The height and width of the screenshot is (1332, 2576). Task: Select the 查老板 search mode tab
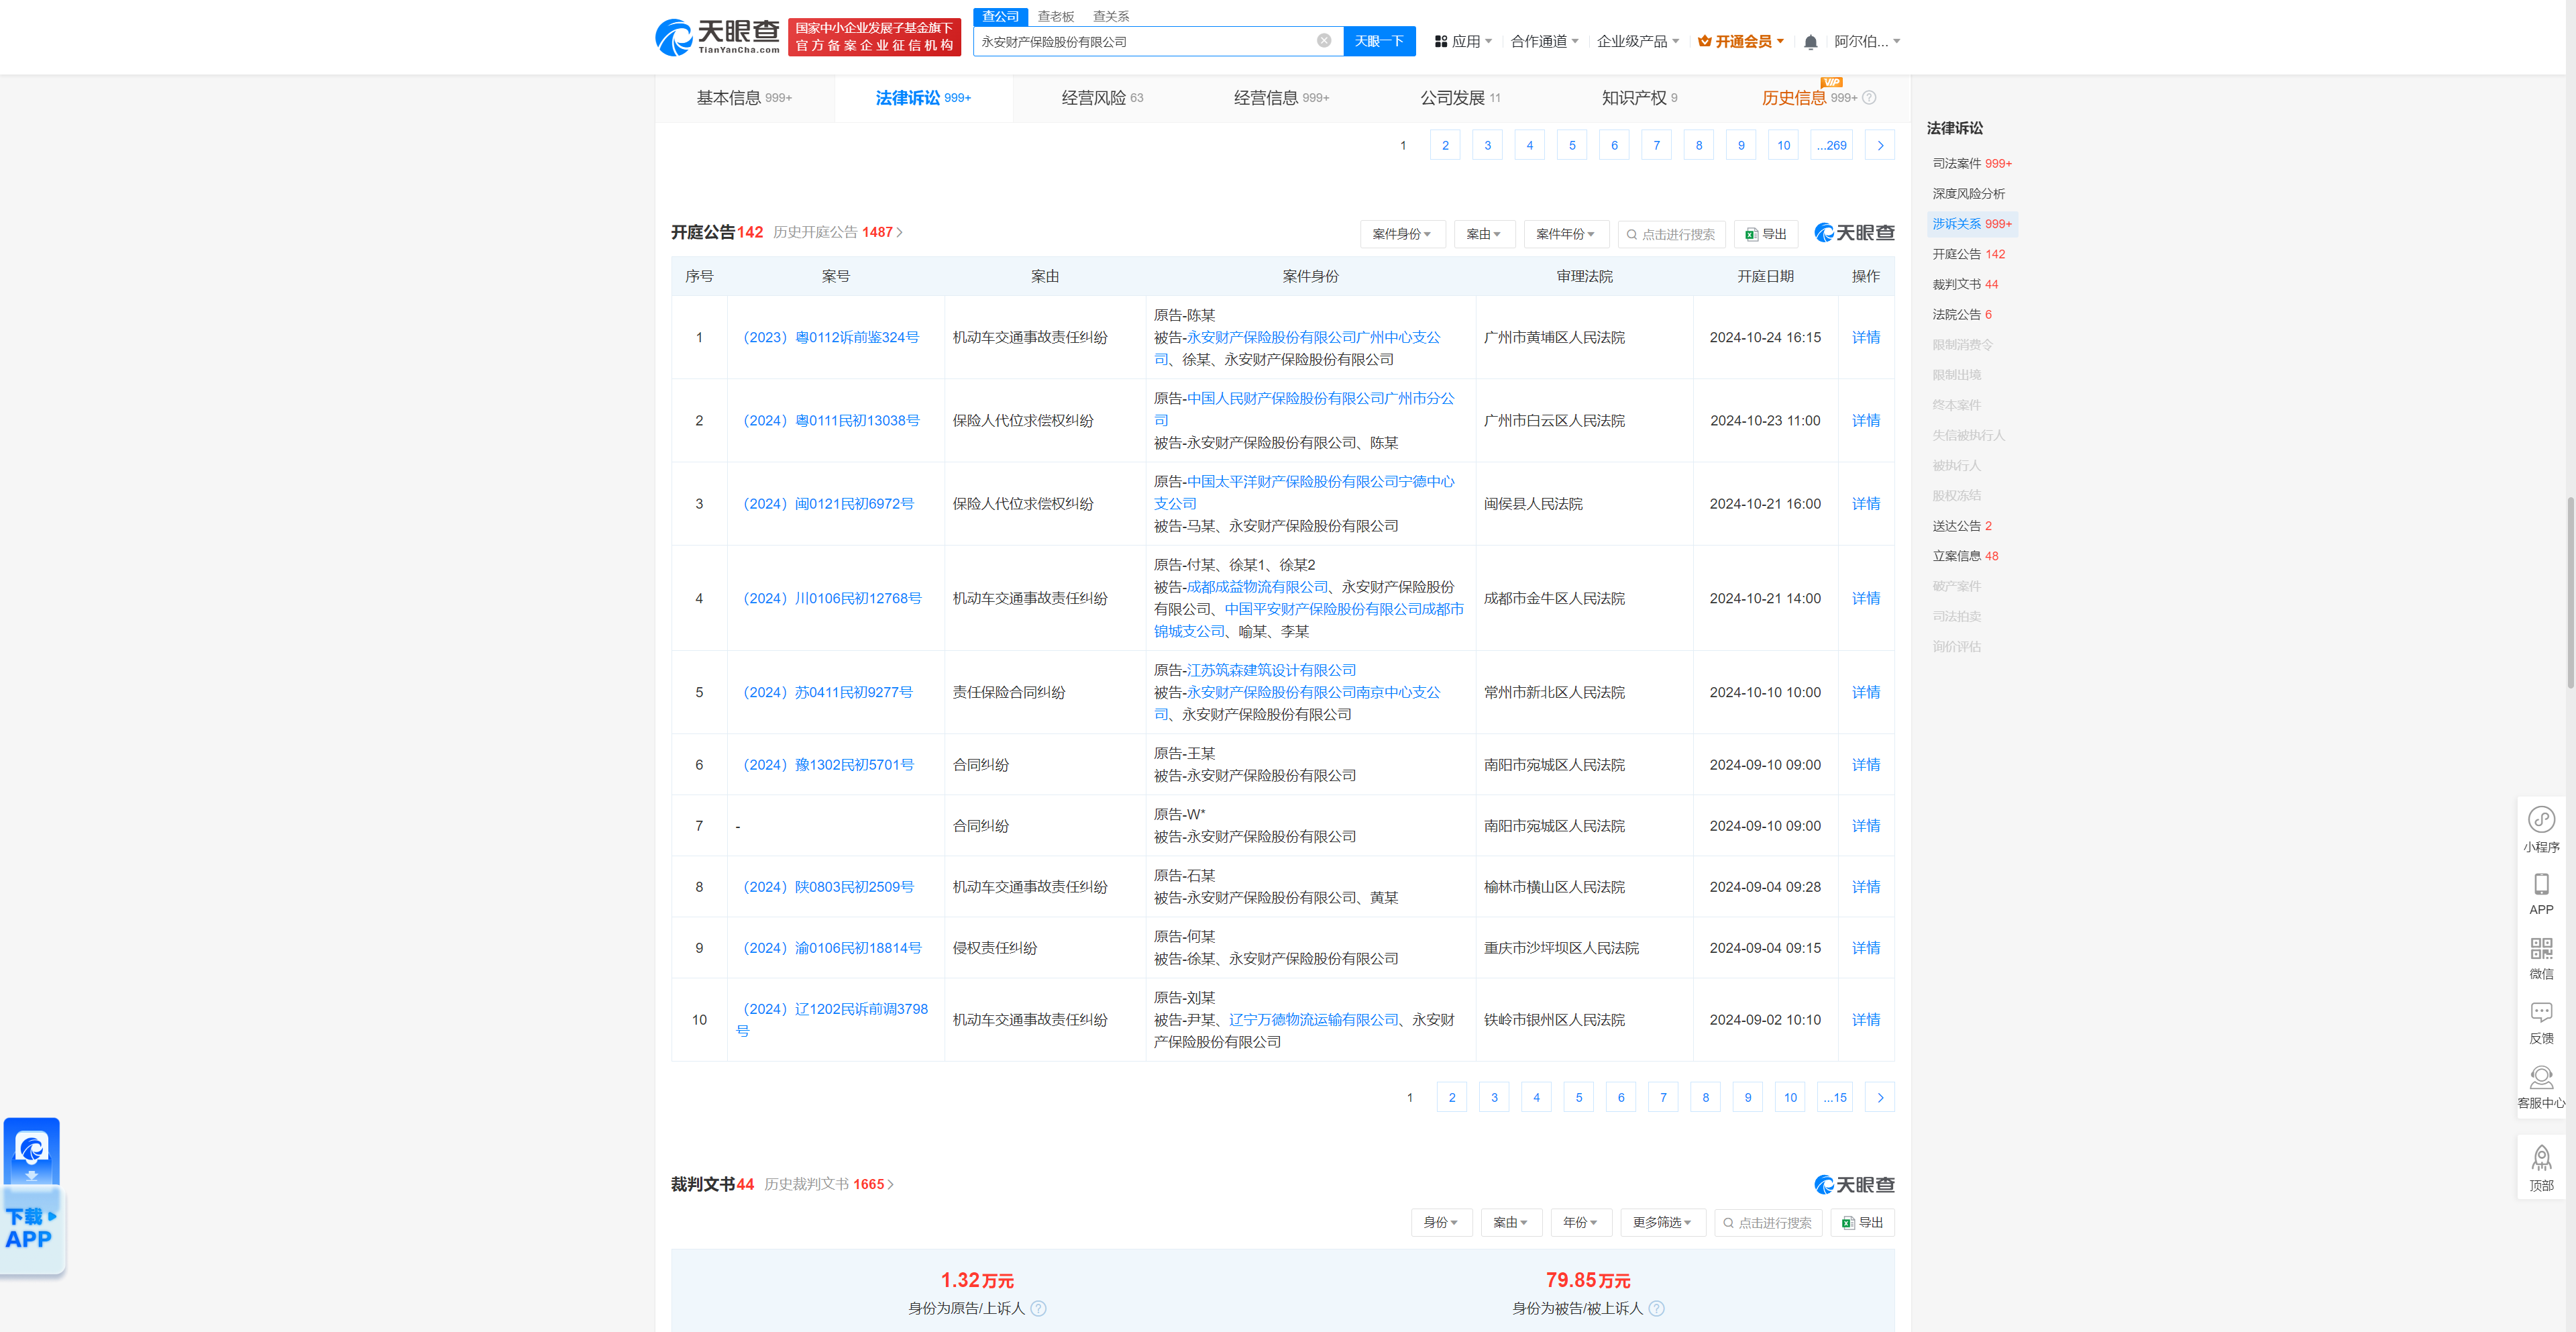pos(1055,16)
